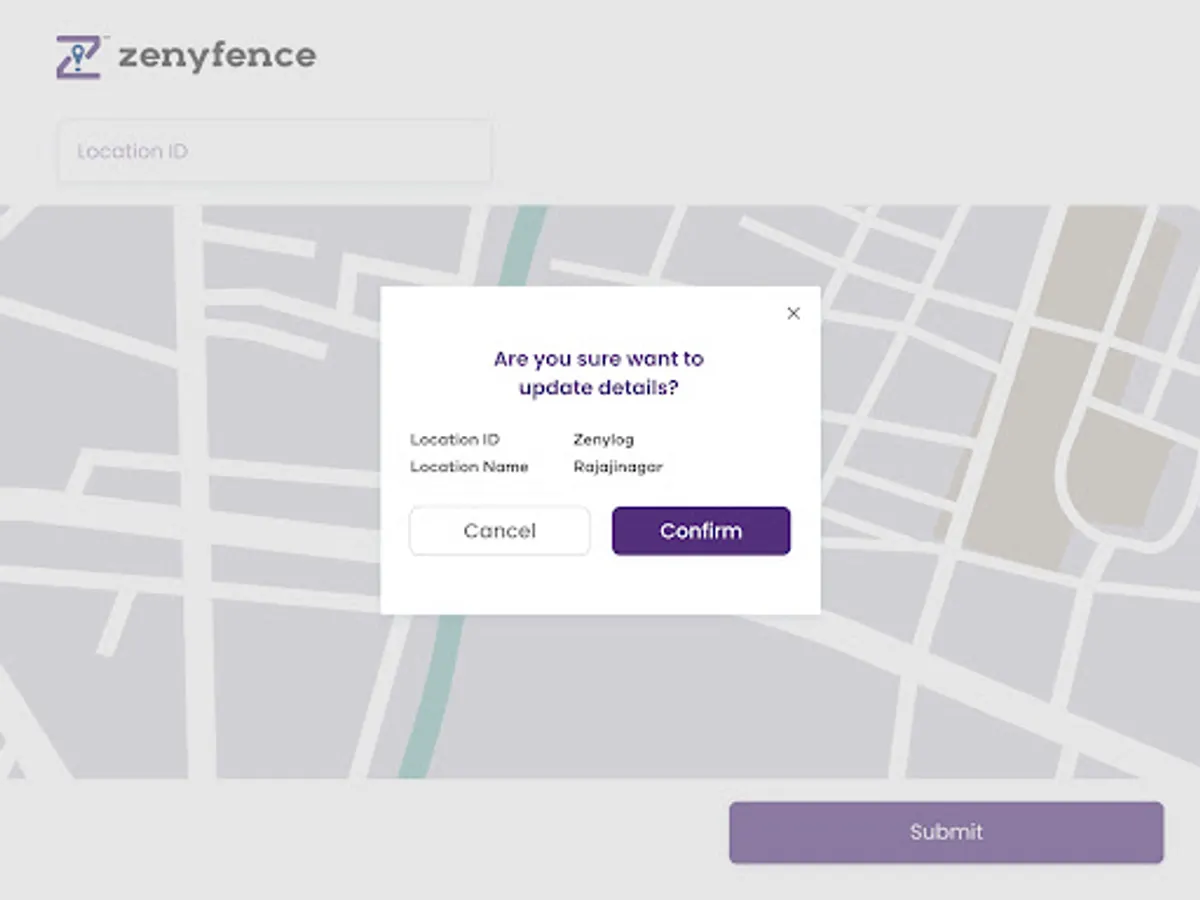Viewport: 1200px width, 900px height.
Task: Focus the Location ID input field
Action: click(275, 152)
